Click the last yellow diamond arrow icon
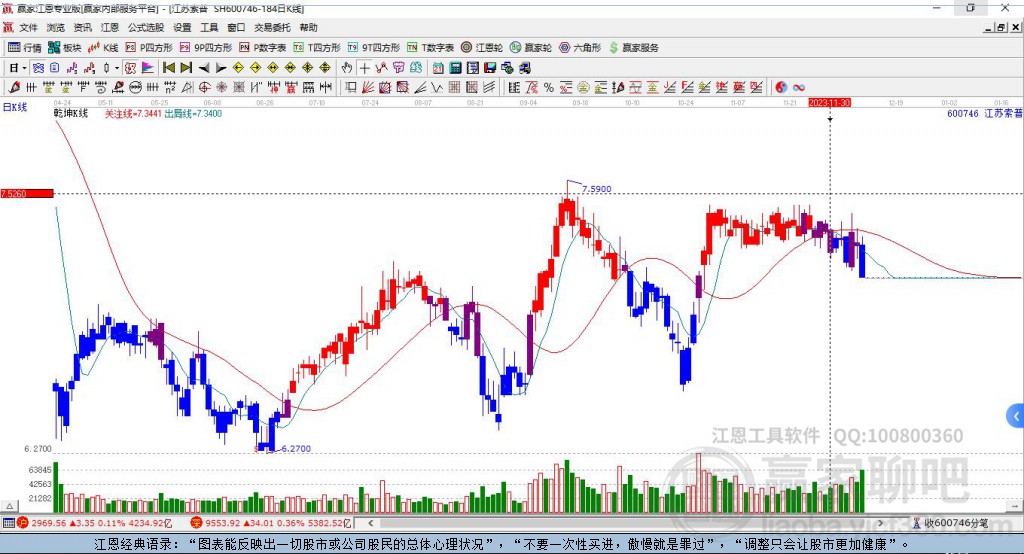Screen dimensions: 1024x554 click(325, 67)
